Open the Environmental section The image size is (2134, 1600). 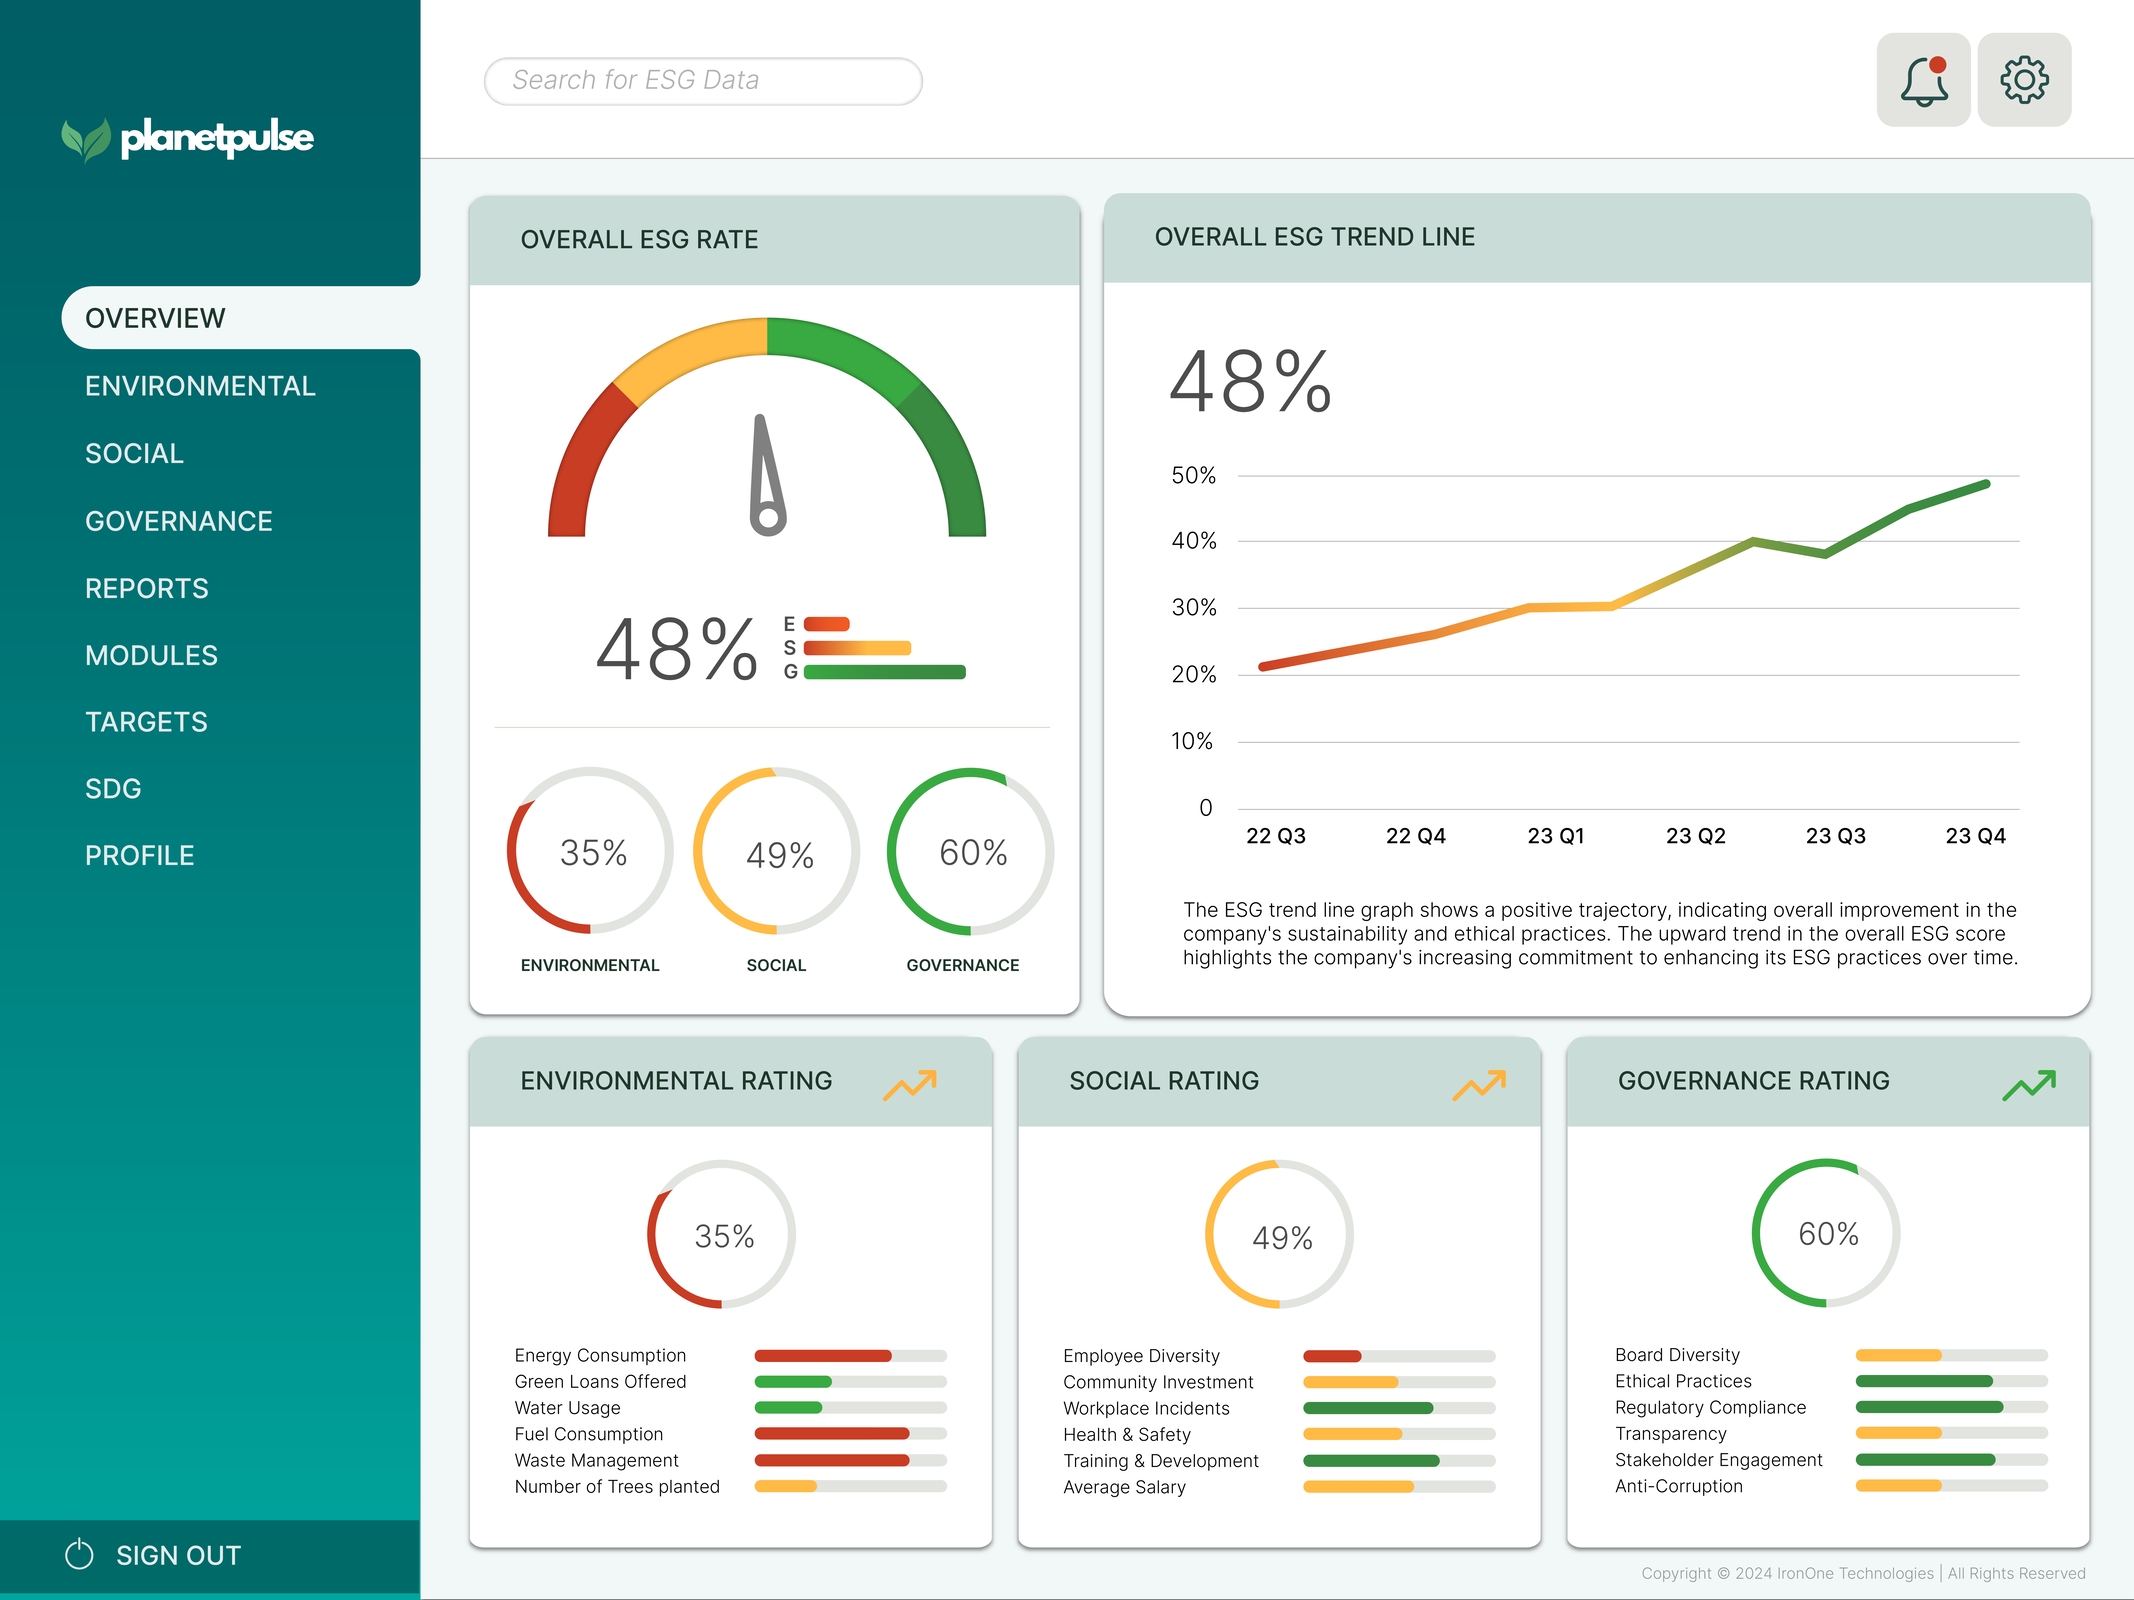200,386
